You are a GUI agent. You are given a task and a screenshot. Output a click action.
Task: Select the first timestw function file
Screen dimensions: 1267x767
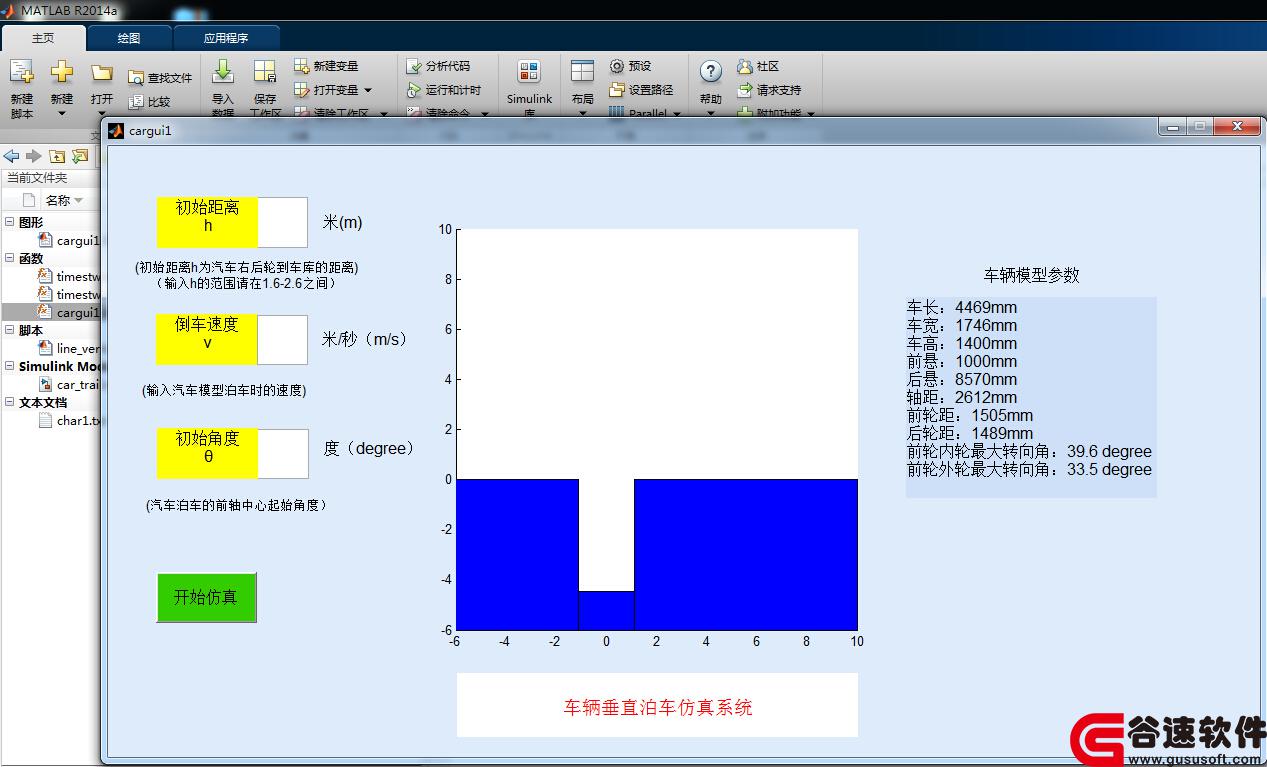(68, 276)
